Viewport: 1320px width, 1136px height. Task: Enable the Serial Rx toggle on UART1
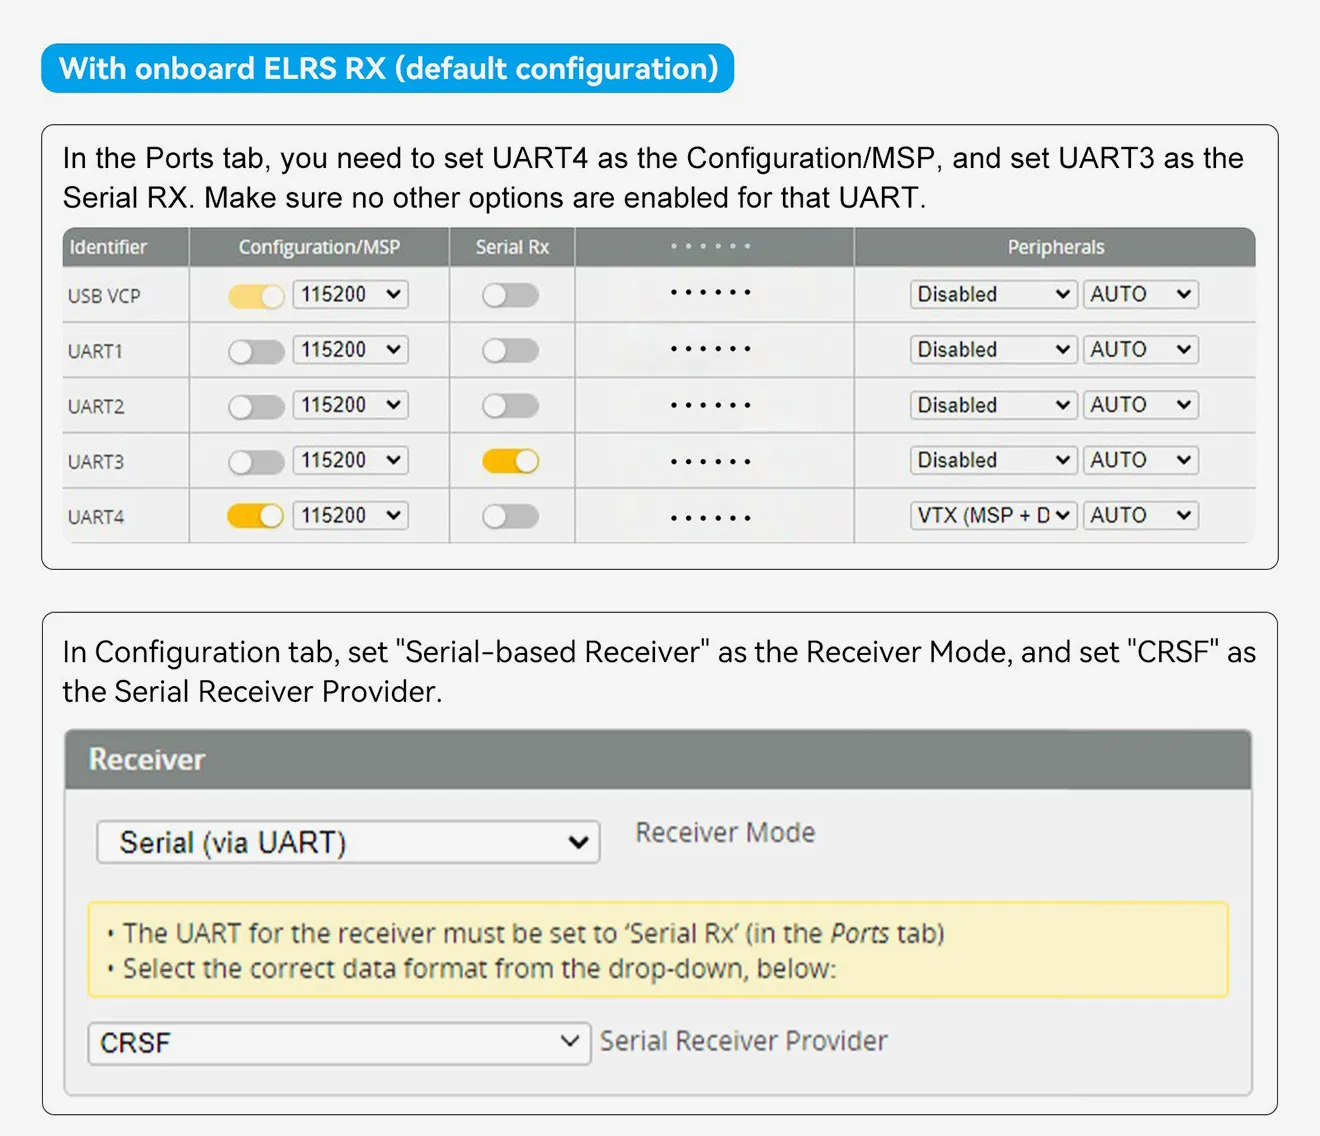click(x=511, y=350)
